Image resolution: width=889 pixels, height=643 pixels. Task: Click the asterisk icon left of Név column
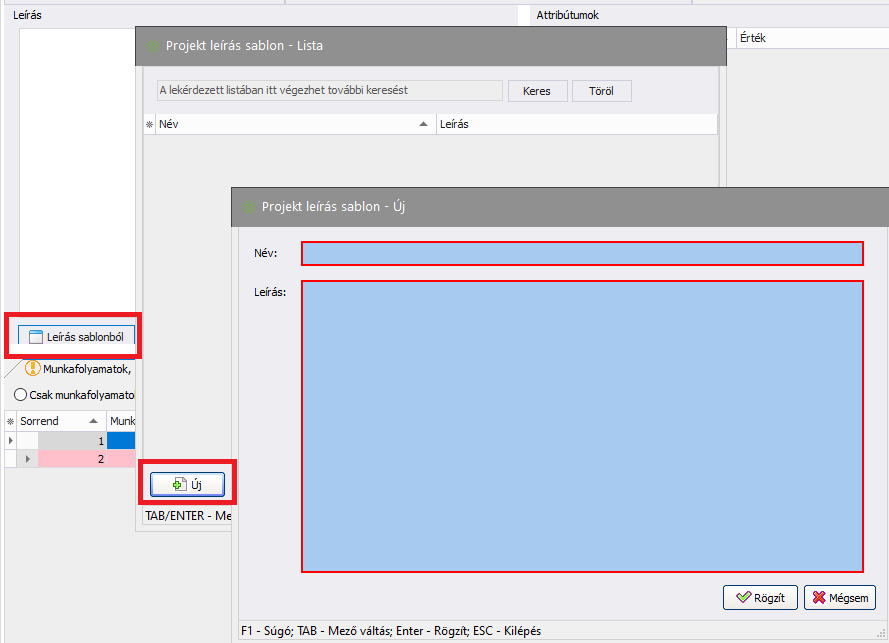(x=150, y=125)
